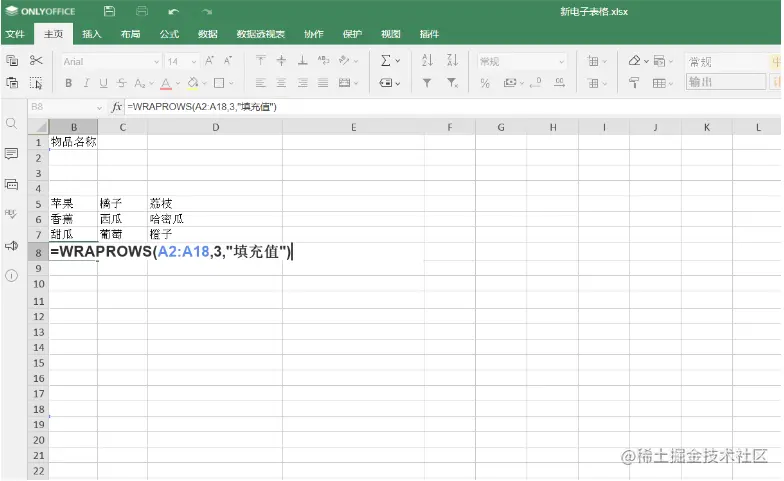Open the 文件 tab
784x481 pixels.
pos(15,34)
